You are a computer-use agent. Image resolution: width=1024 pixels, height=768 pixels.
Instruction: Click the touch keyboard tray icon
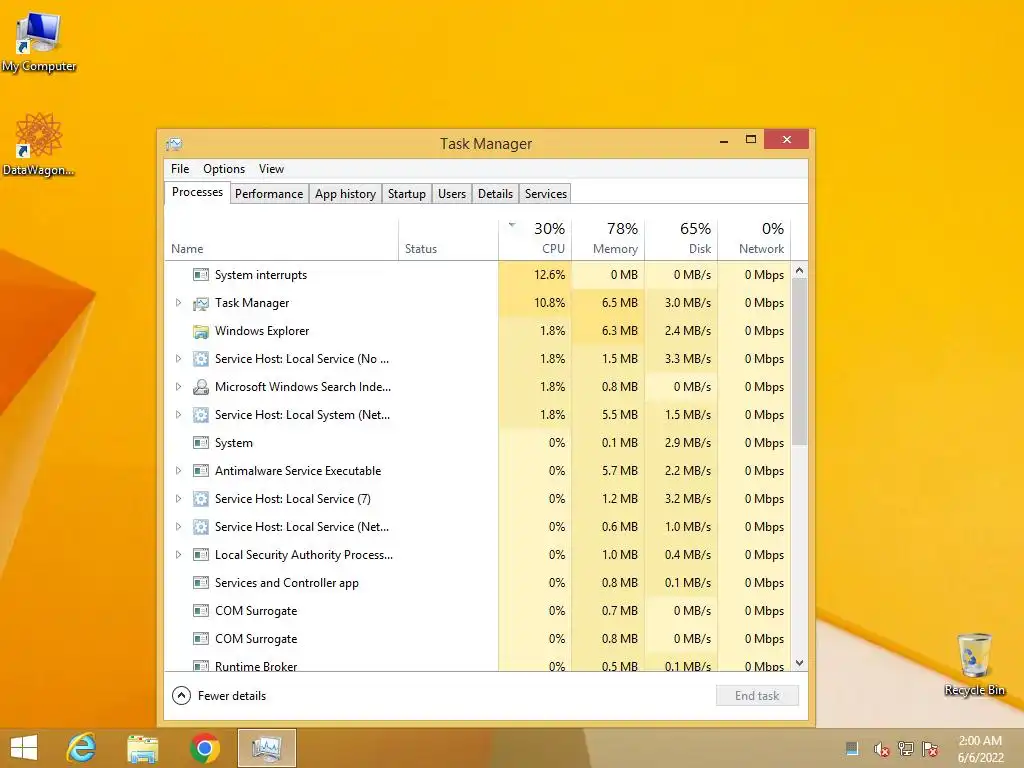click(x=852, y=749)
